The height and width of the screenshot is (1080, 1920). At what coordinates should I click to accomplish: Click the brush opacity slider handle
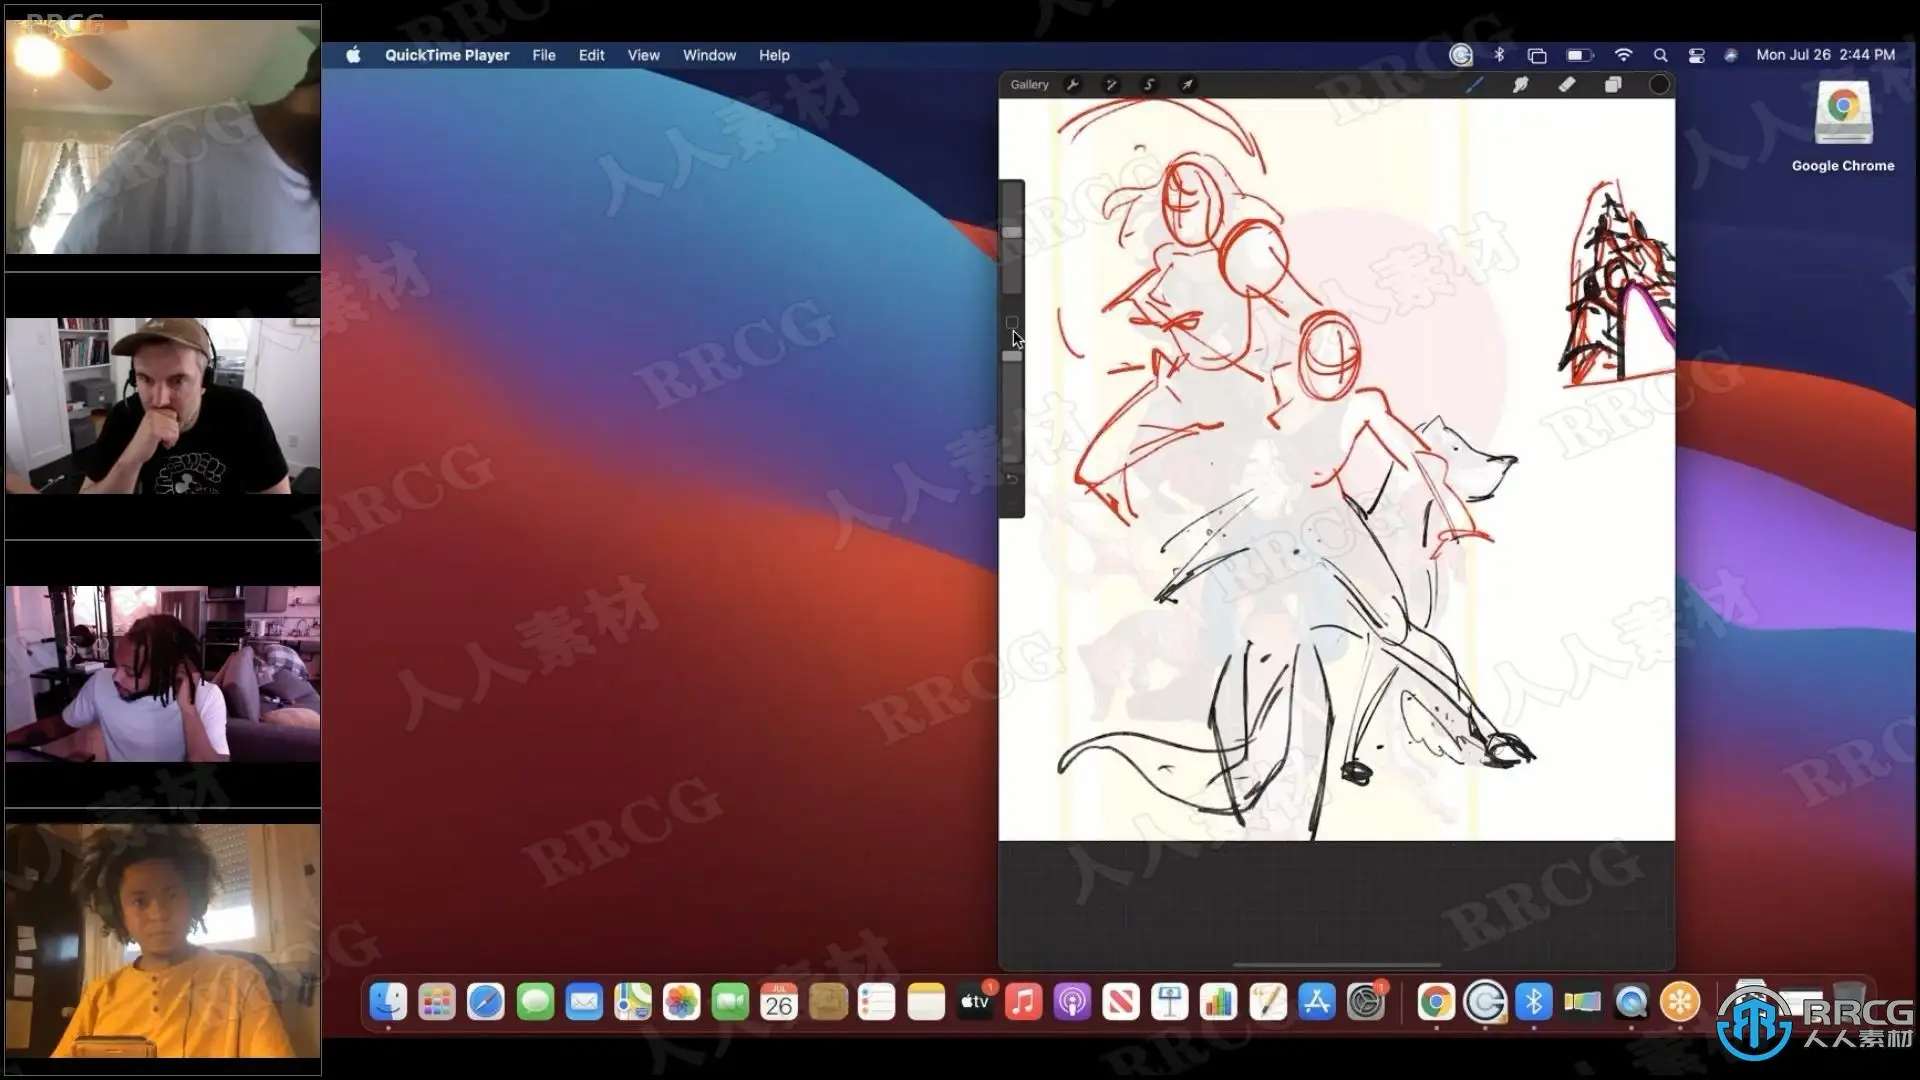(1012, 356)
